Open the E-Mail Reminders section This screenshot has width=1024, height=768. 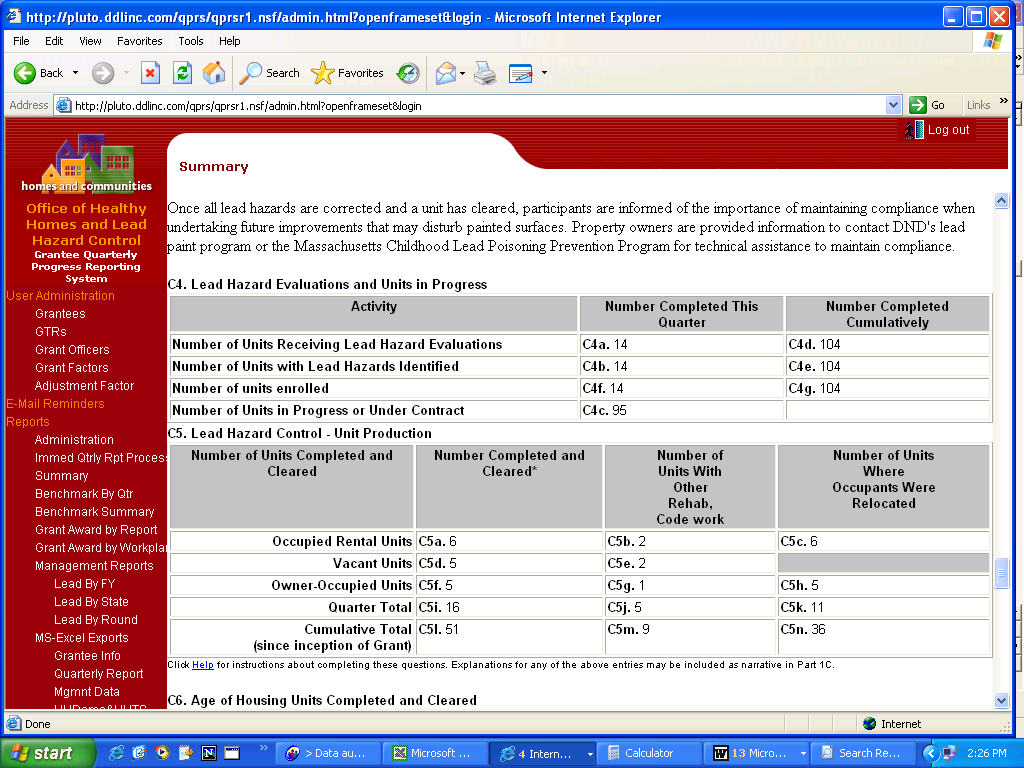pyautogui.click(x=56, y=404)
